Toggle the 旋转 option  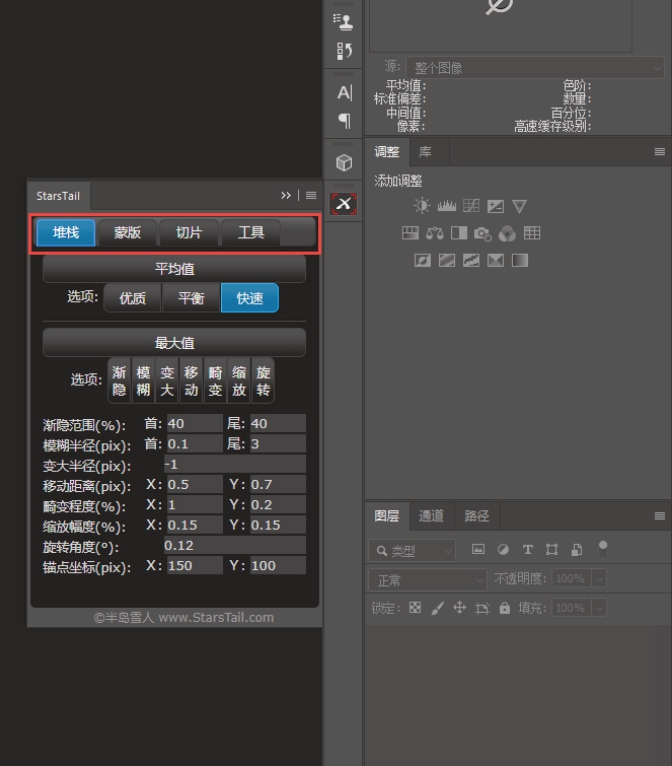(x=263, y=381)
